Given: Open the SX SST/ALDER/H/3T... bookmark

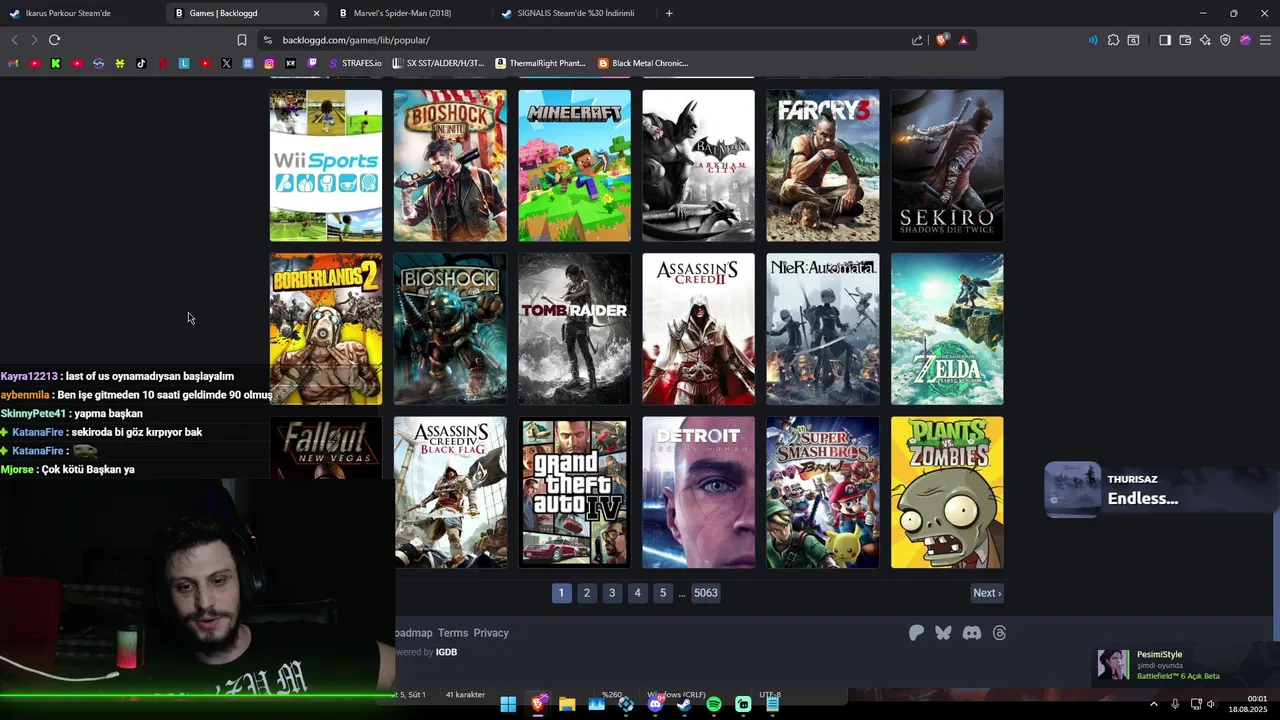Looking at the screenshot, I should tap(439, 63).
